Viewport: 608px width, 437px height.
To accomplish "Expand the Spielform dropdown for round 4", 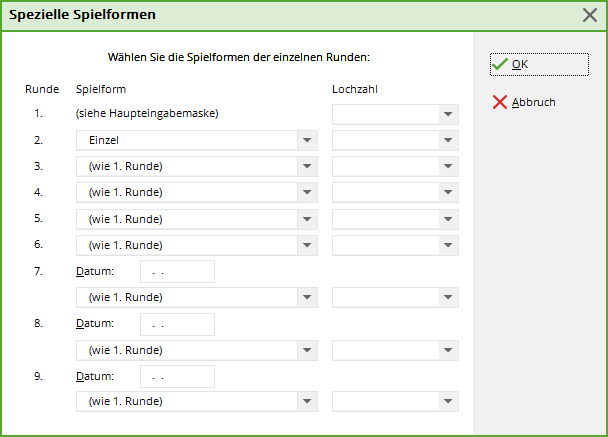I will pyautogui.click(x=306, y=193).
